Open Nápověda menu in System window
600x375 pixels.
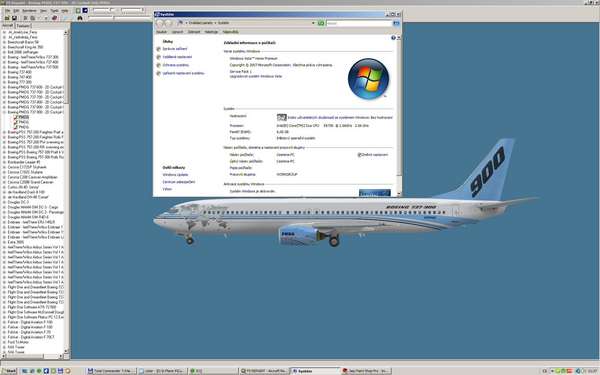[x=230, y=32]
